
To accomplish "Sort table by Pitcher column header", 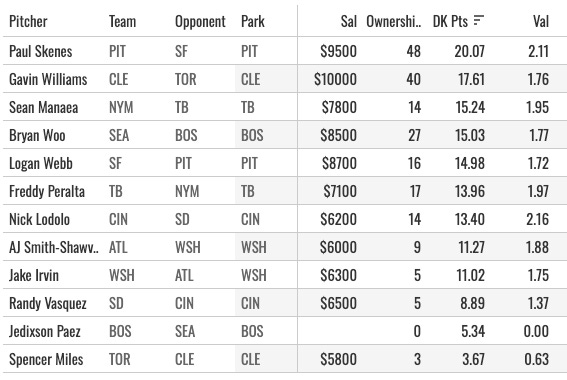I will (x=28, y=21).
